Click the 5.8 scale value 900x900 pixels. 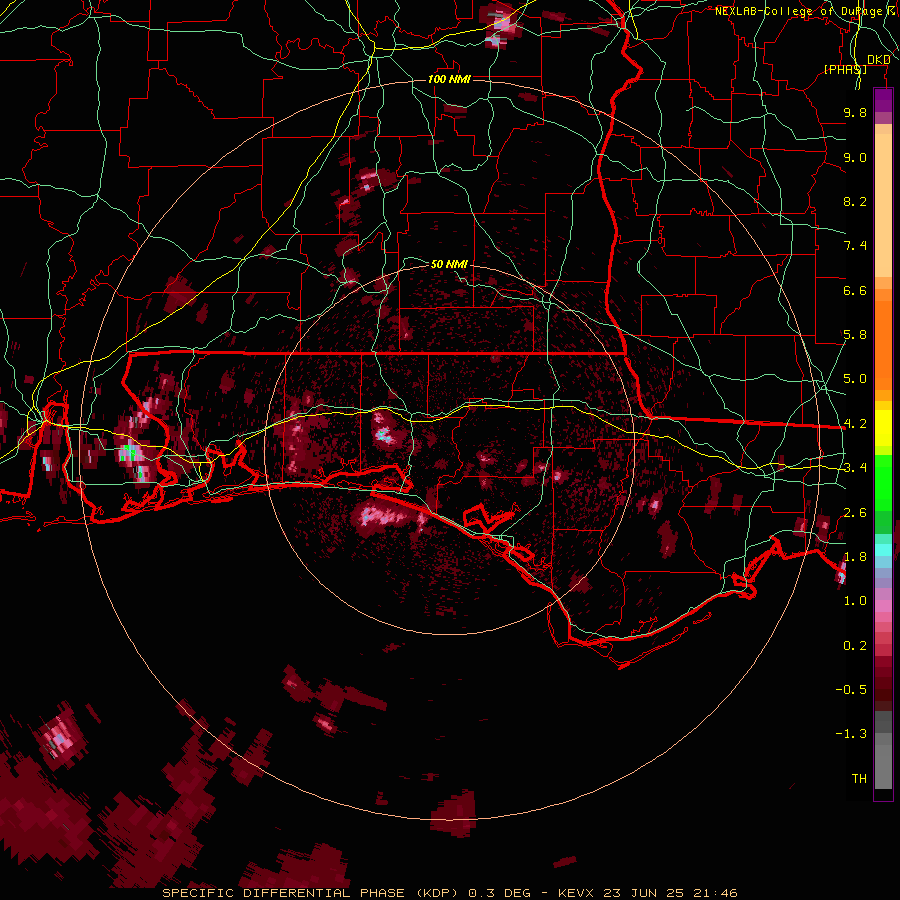point(855,335)
